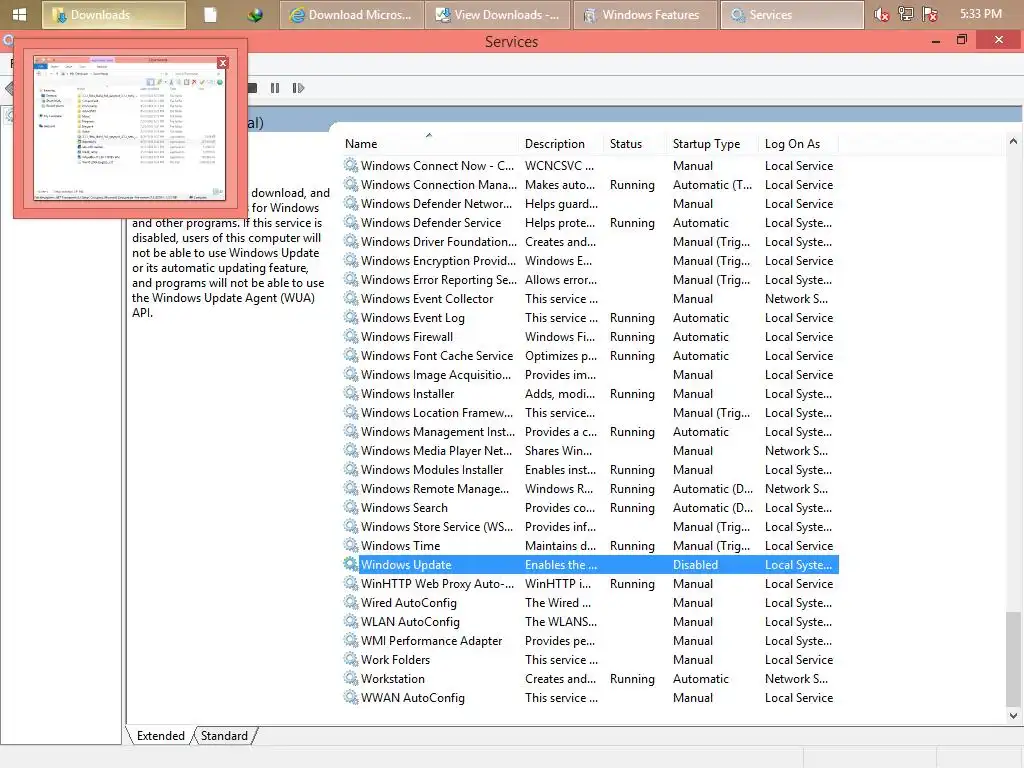Viewport: 1024px width, 768px height.
Task: Switch to Downloads taskbar window
Action: [x=114, y=14]
